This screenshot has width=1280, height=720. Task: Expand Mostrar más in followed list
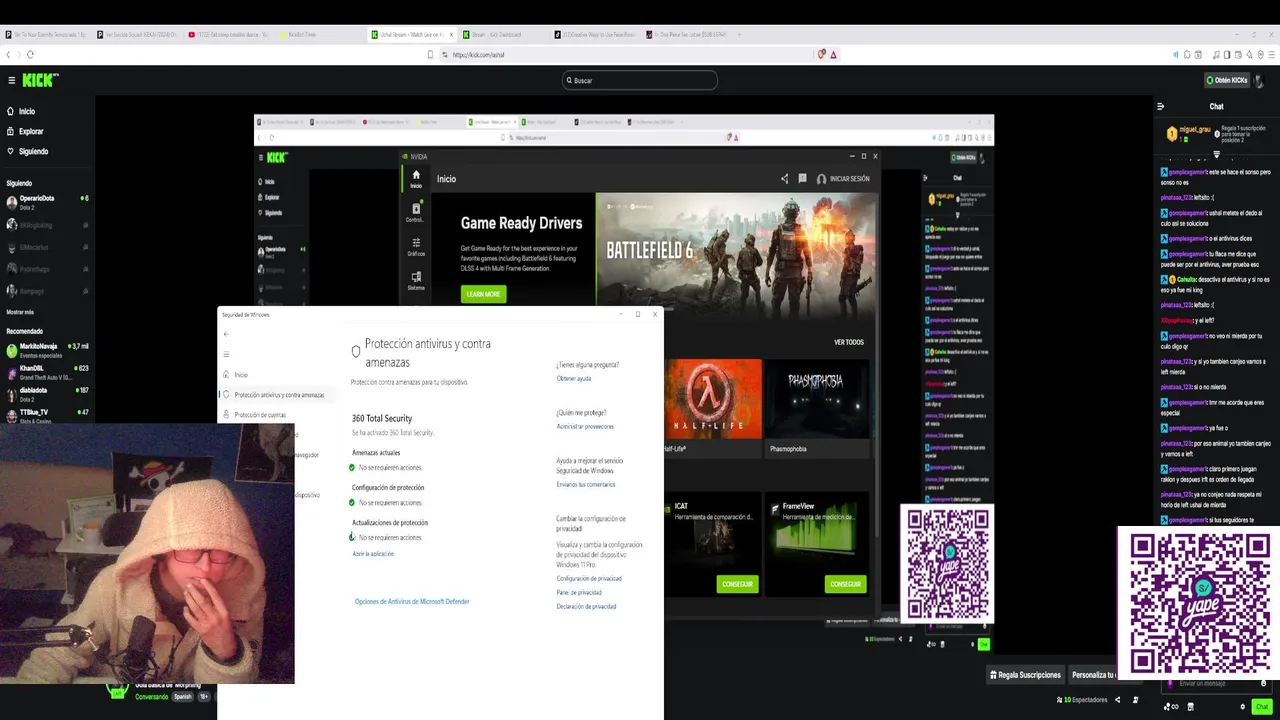pyautogui.click(x=20, y=312)
